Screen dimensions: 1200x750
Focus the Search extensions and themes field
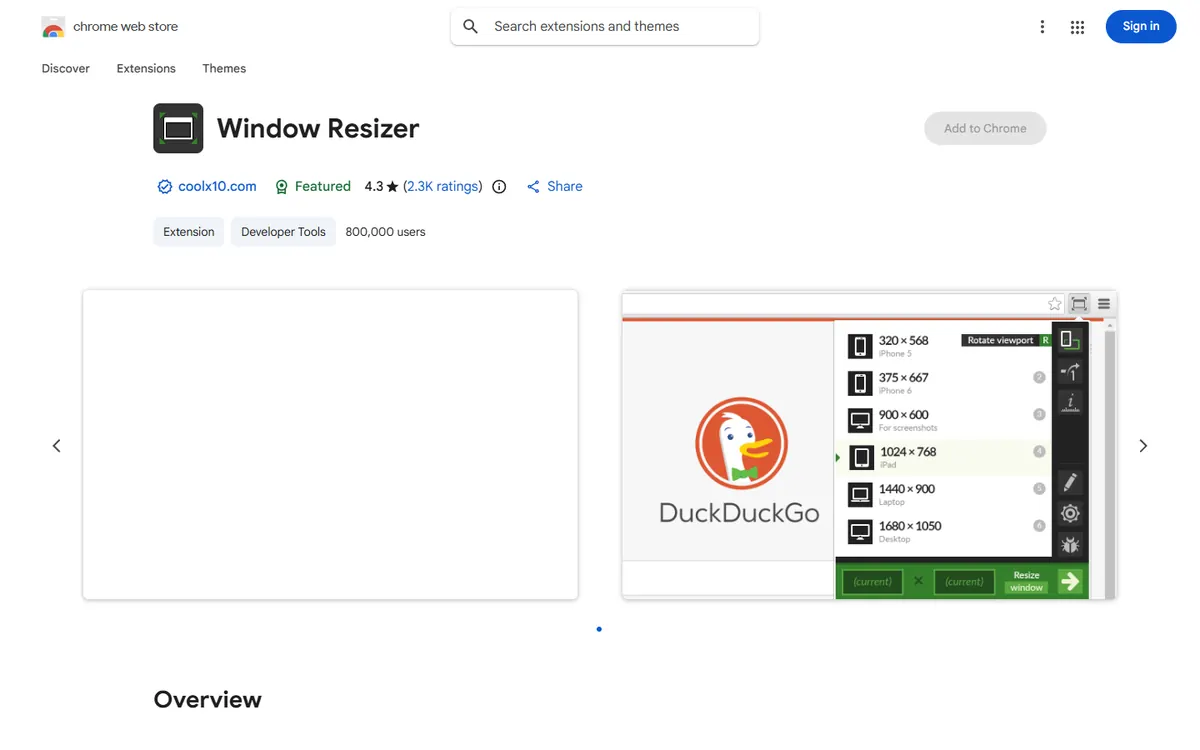(x=605, y=27)
